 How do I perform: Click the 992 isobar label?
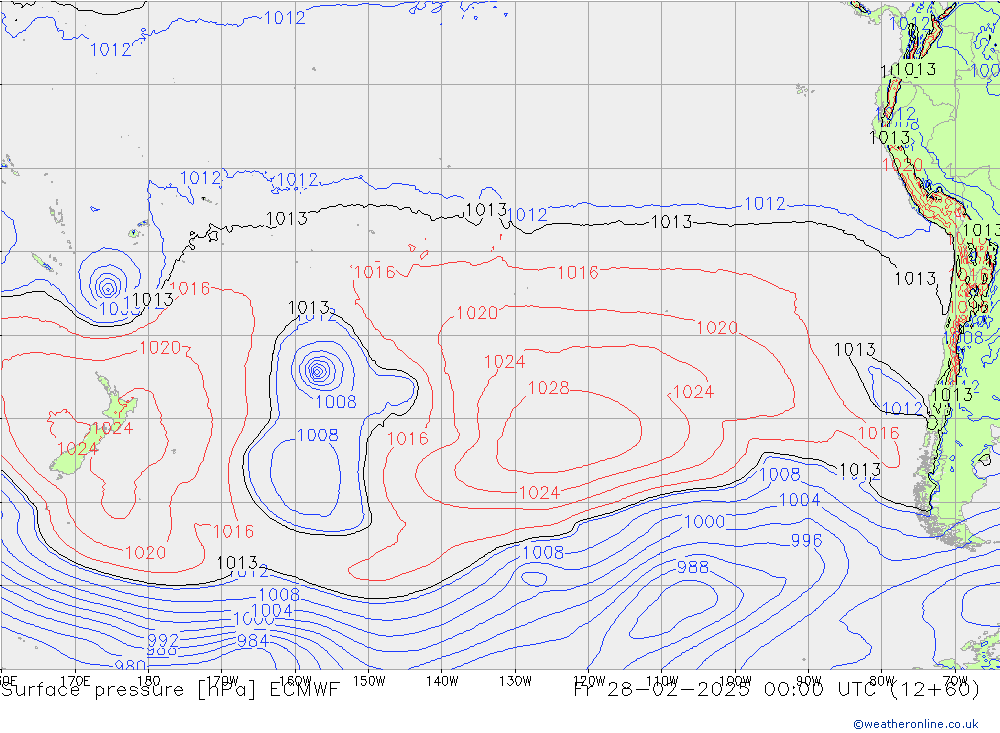point(163,640)
